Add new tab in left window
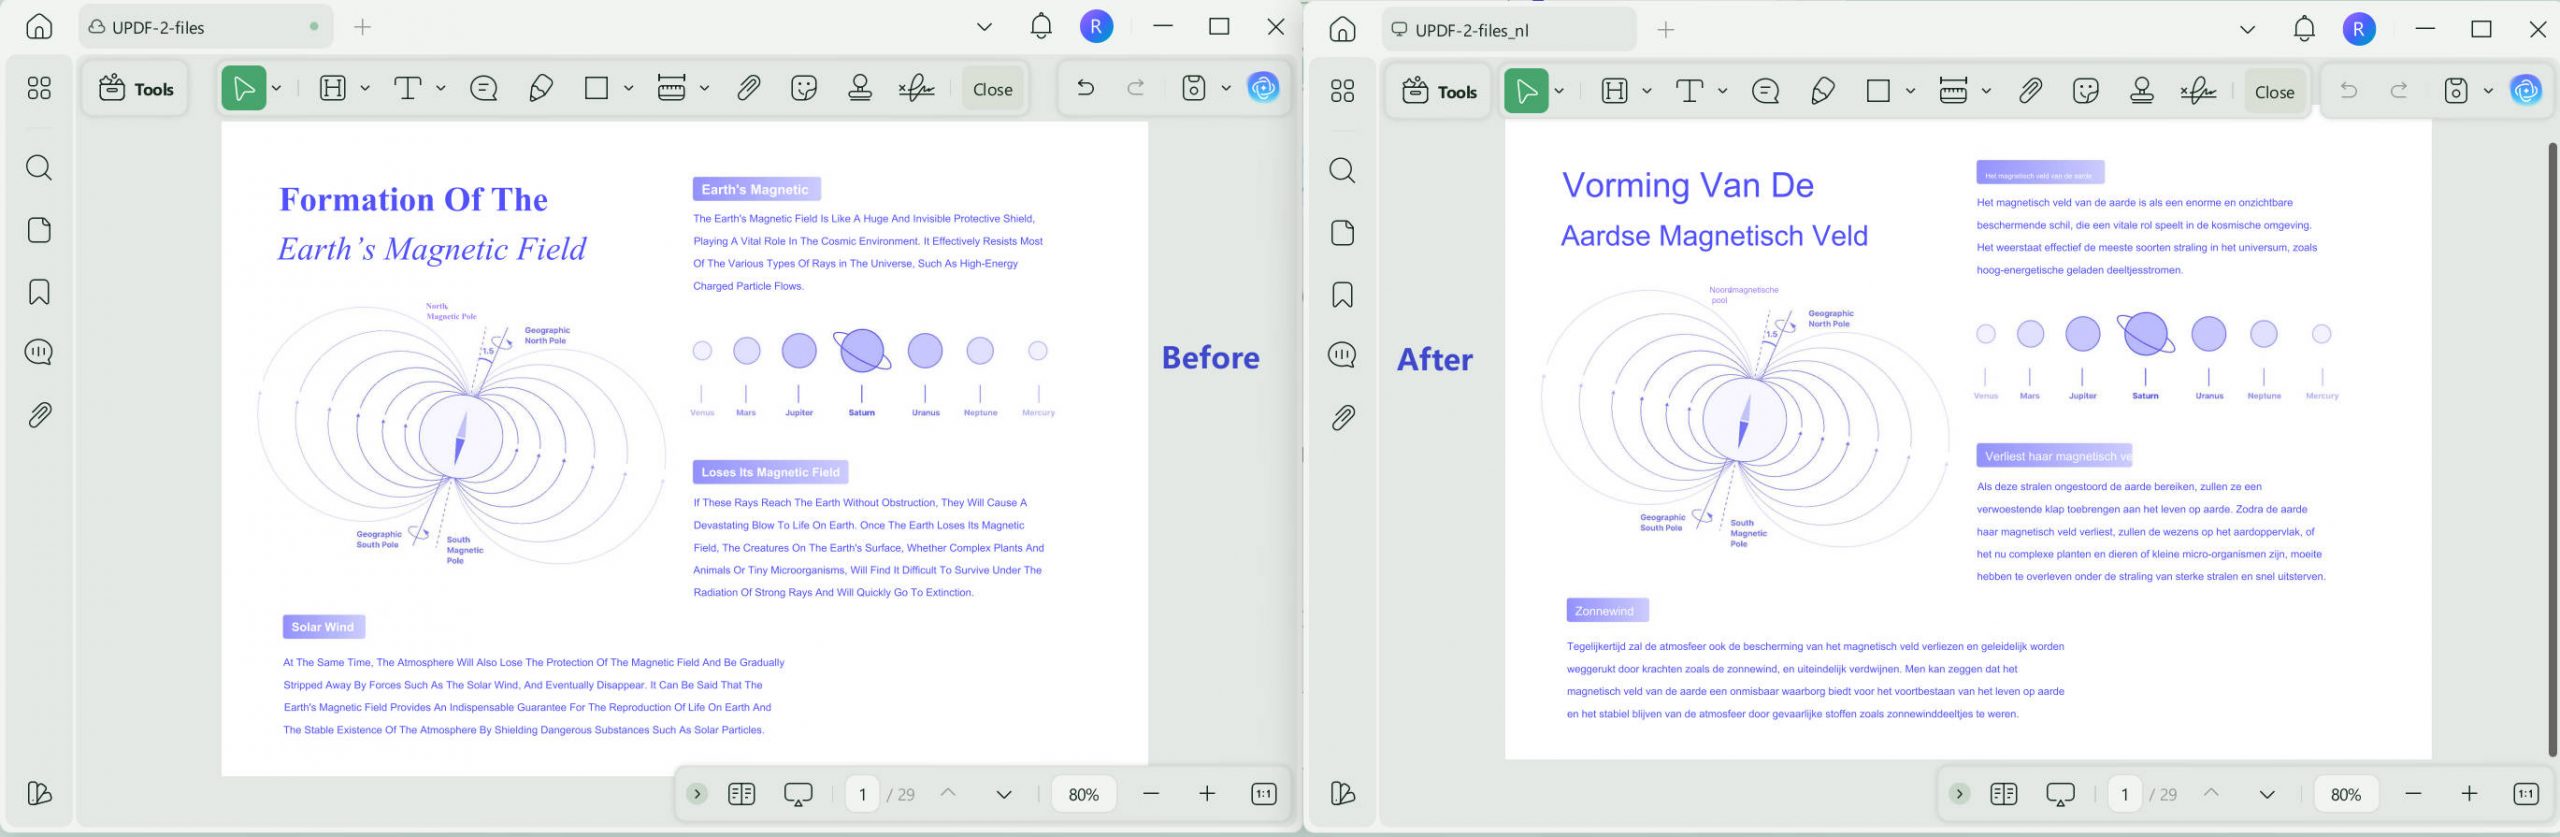Image resolution: width=2560 pixels, height=837 pixels. 362,27
